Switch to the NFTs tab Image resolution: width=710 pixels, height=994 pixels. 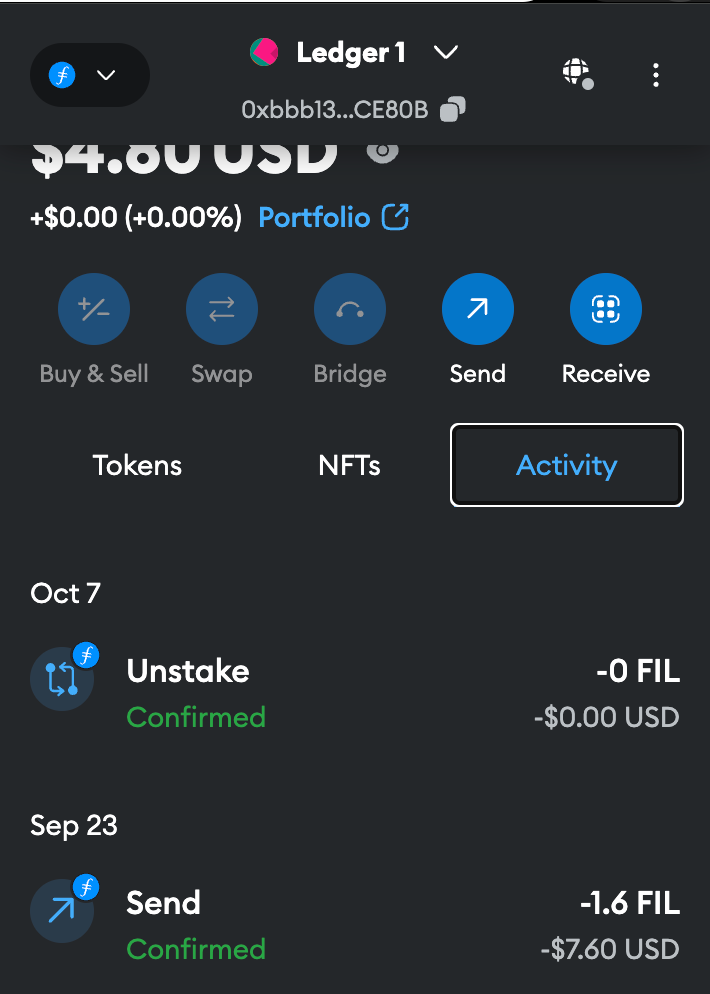click(349, 465)
